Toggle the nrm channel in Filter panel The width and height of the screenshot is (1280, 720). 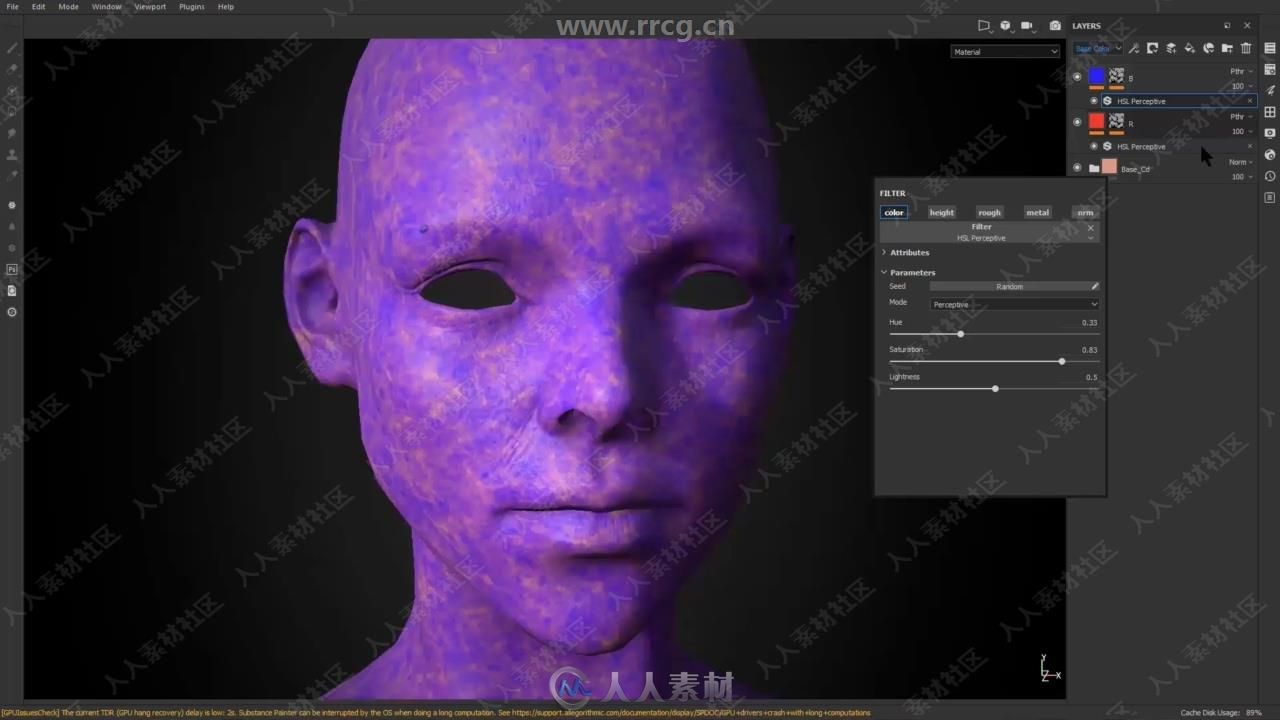pyautogui.click(x=1085, y=212)
